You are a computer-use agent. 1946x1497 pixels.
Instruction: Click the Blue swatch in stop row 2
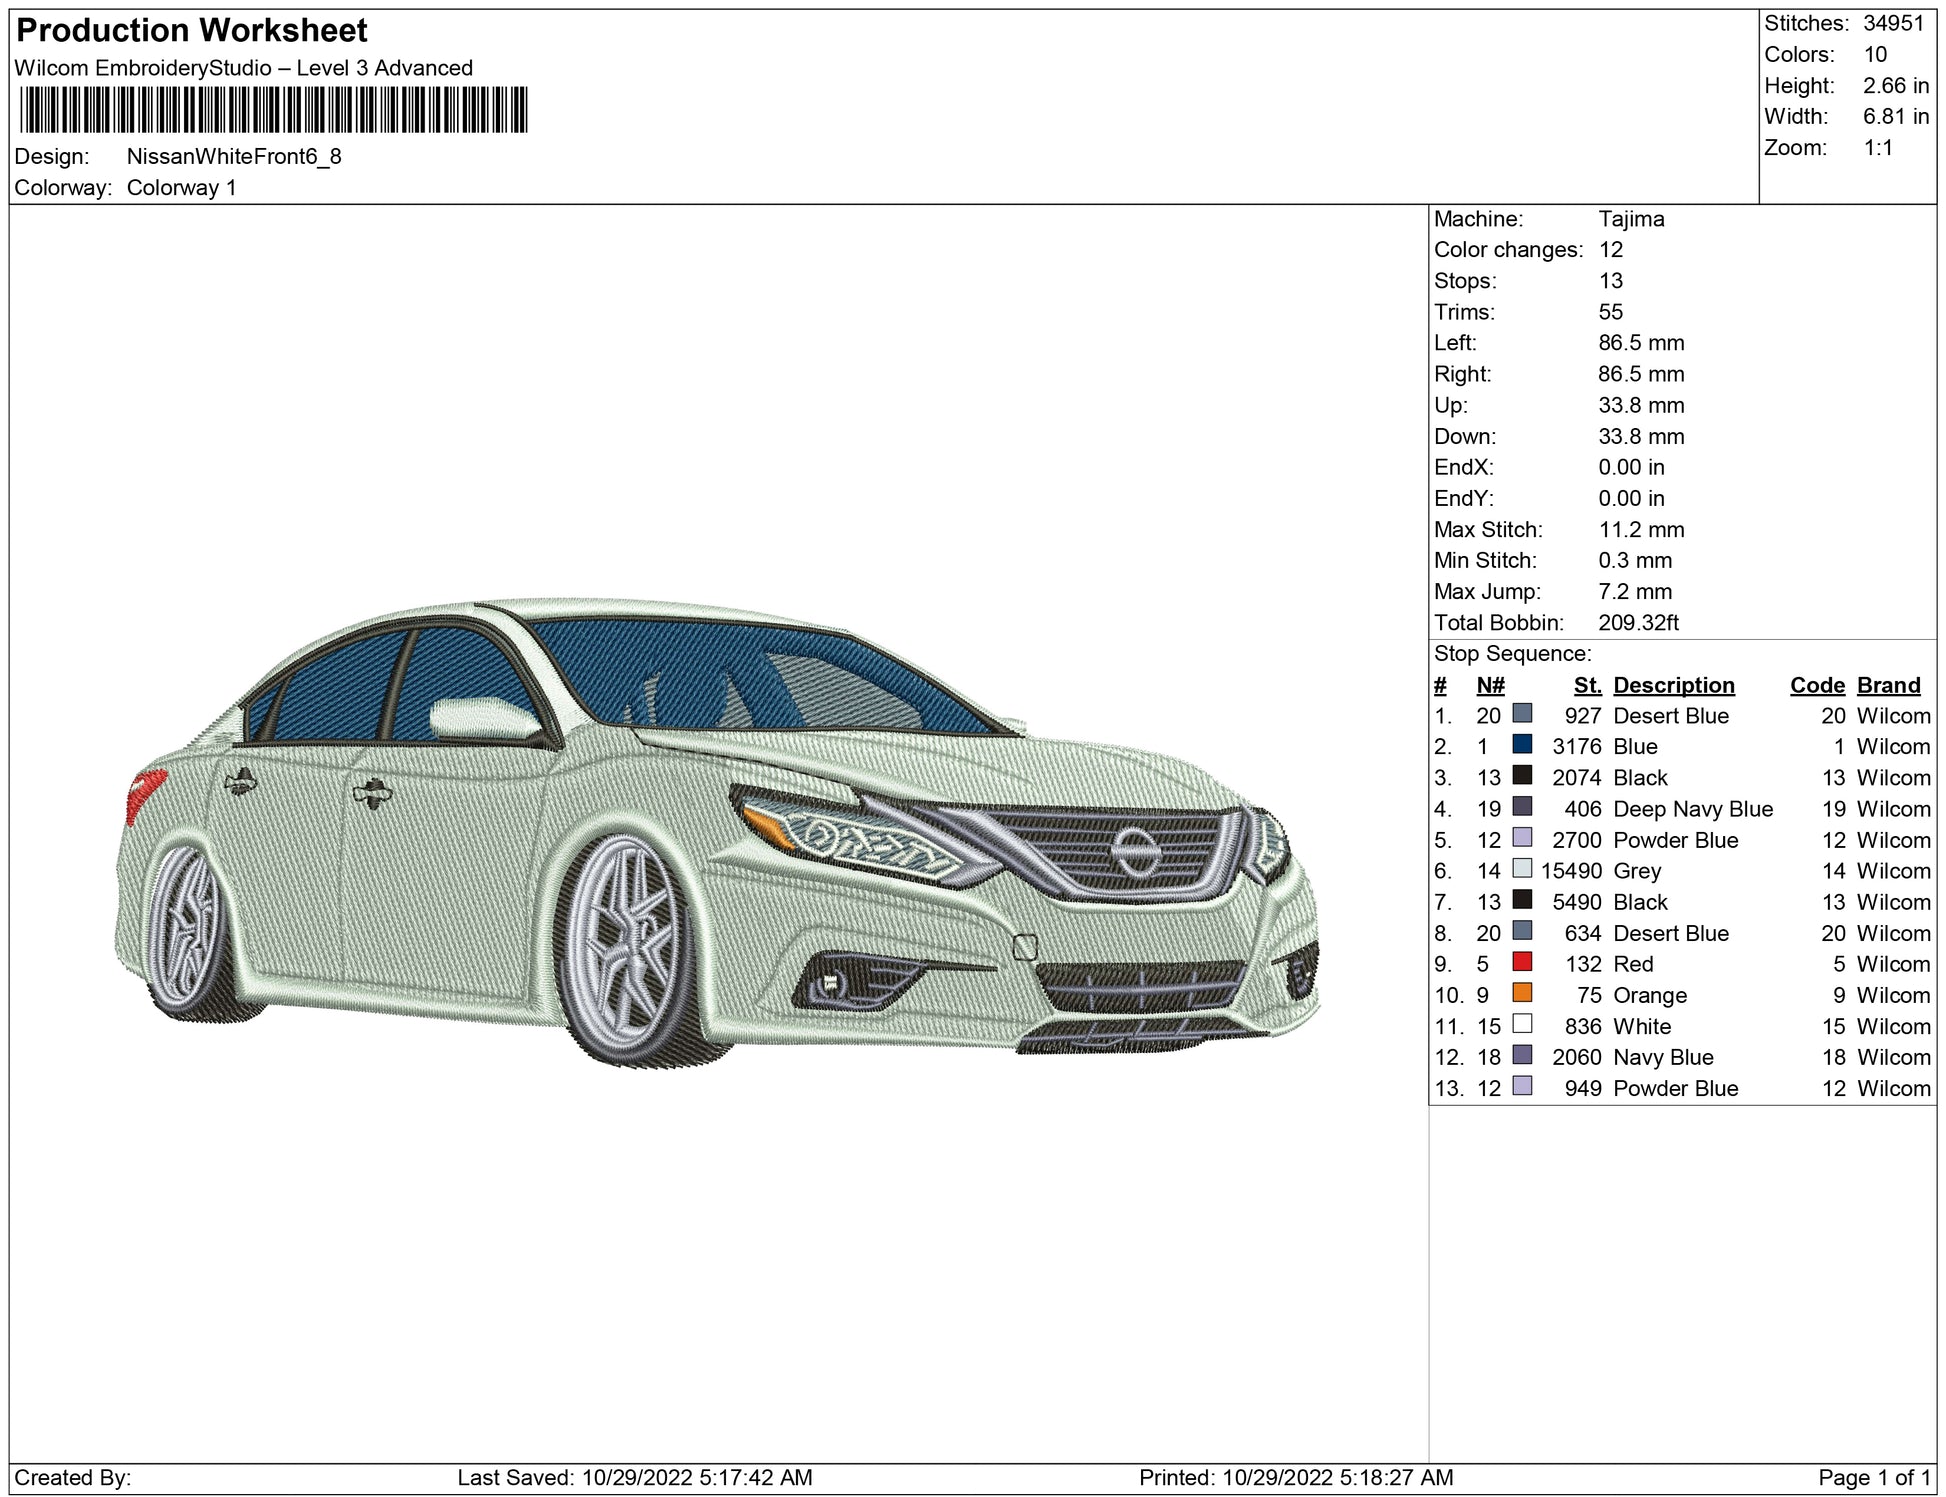click(x=1522, y=744)
